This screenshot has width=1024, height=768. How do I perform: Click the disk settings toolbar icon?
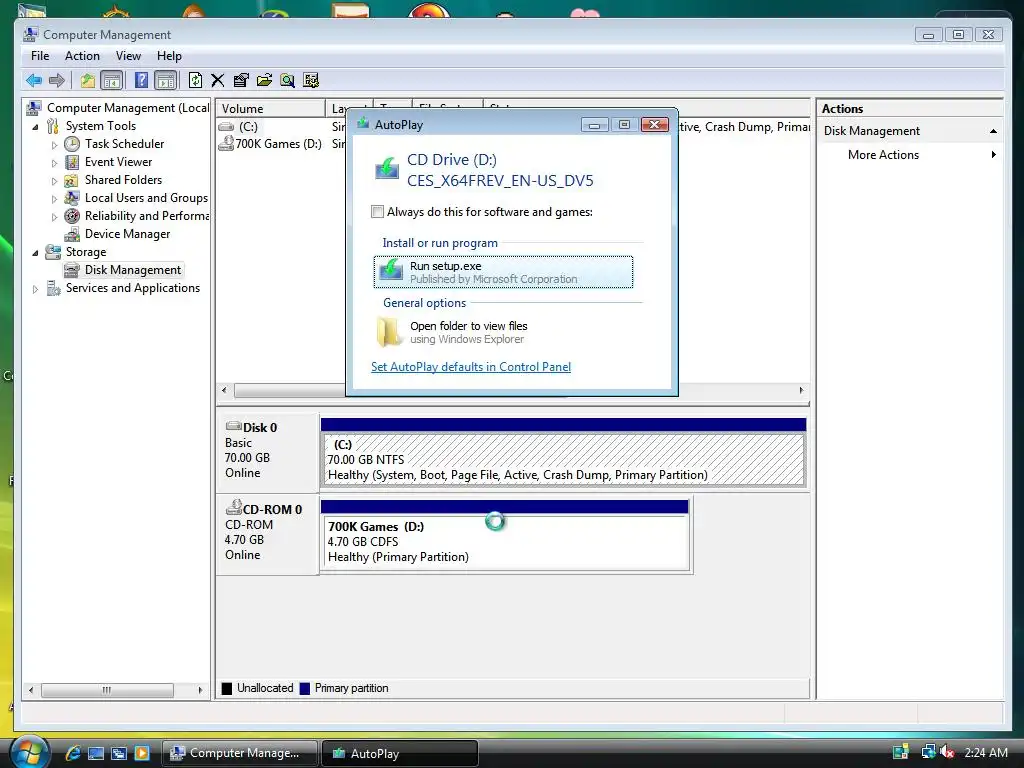click(x=311, y=80)
